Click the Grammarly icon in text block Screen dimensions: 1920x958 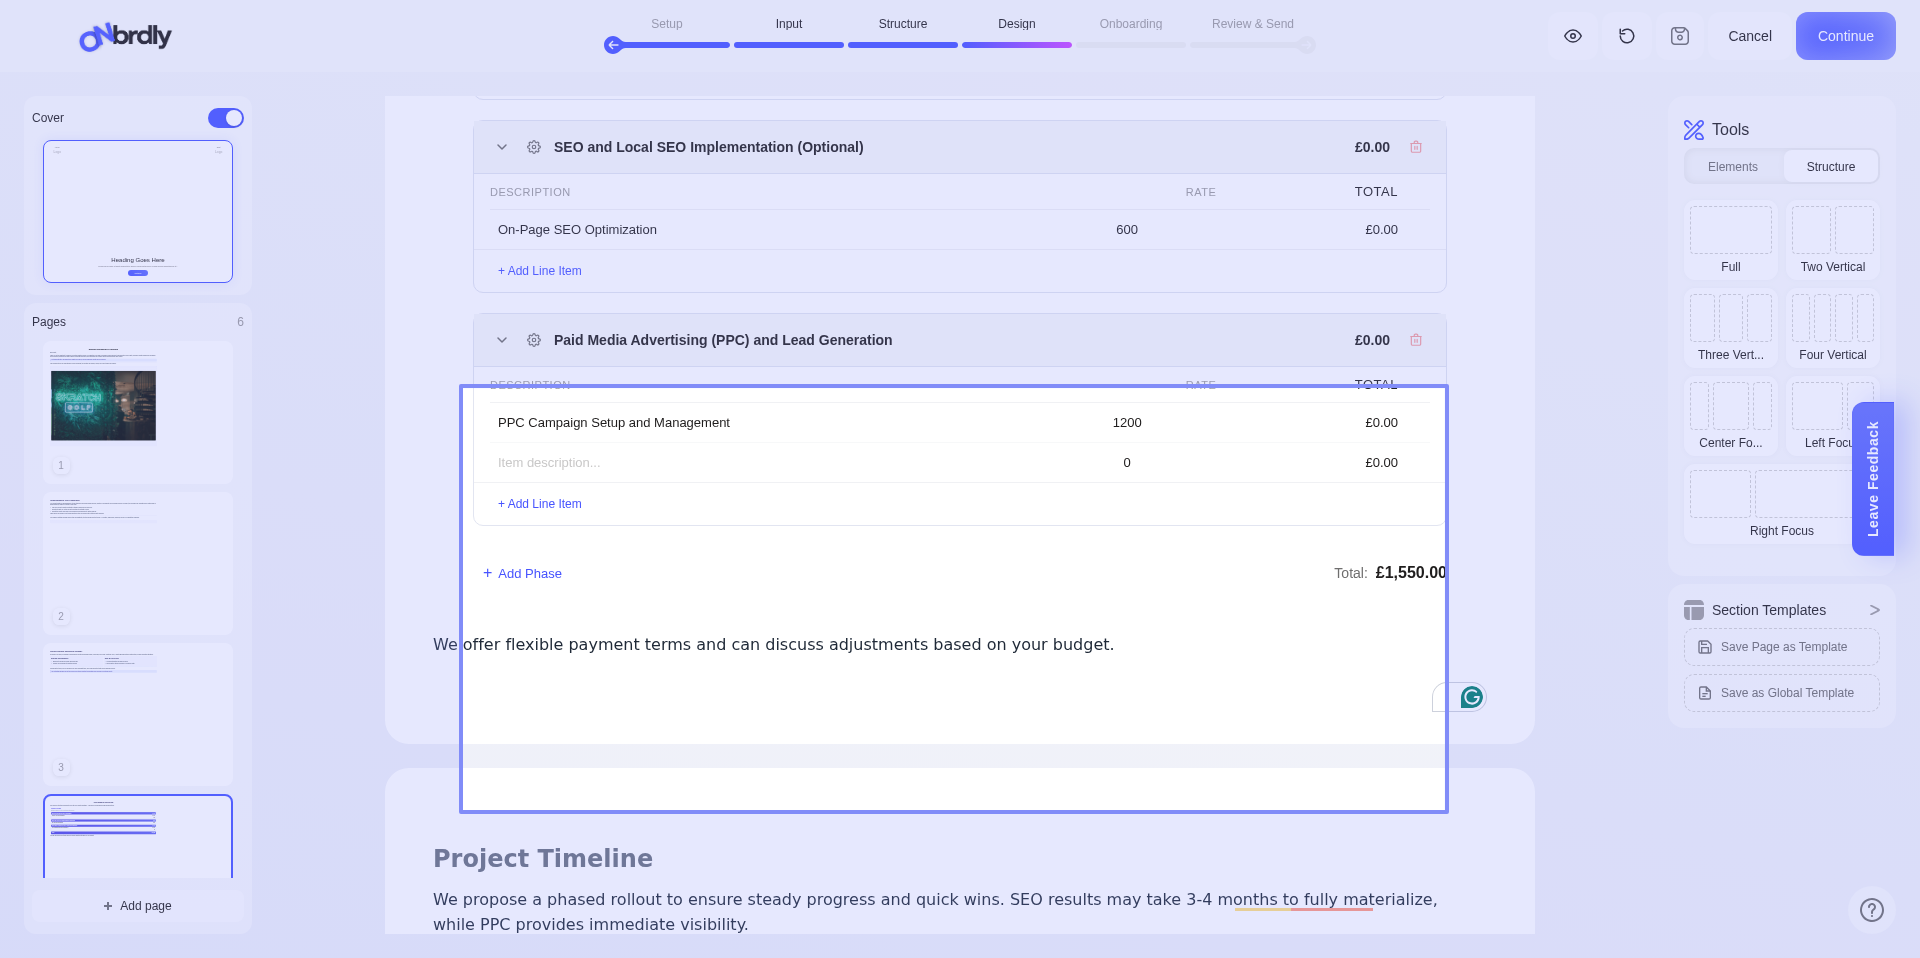[1471, 697]
